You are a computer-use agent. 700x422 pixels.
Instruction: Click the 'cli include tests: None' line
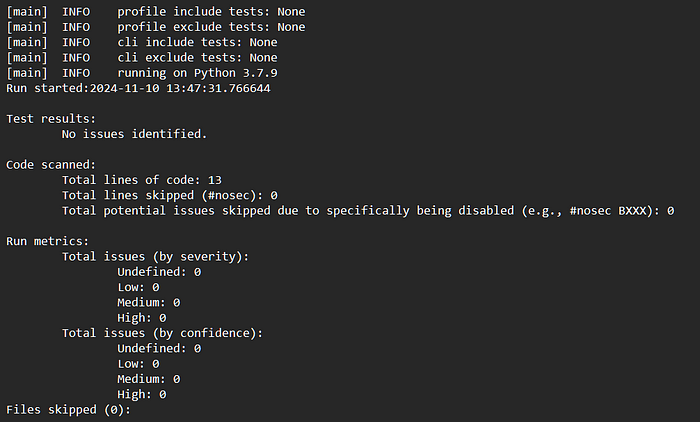click(197, 42)
